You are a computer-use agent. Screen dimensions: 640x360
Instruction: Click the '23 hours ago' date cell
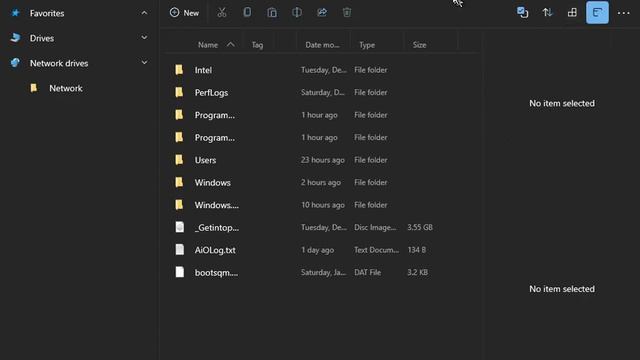click(322, 160)
